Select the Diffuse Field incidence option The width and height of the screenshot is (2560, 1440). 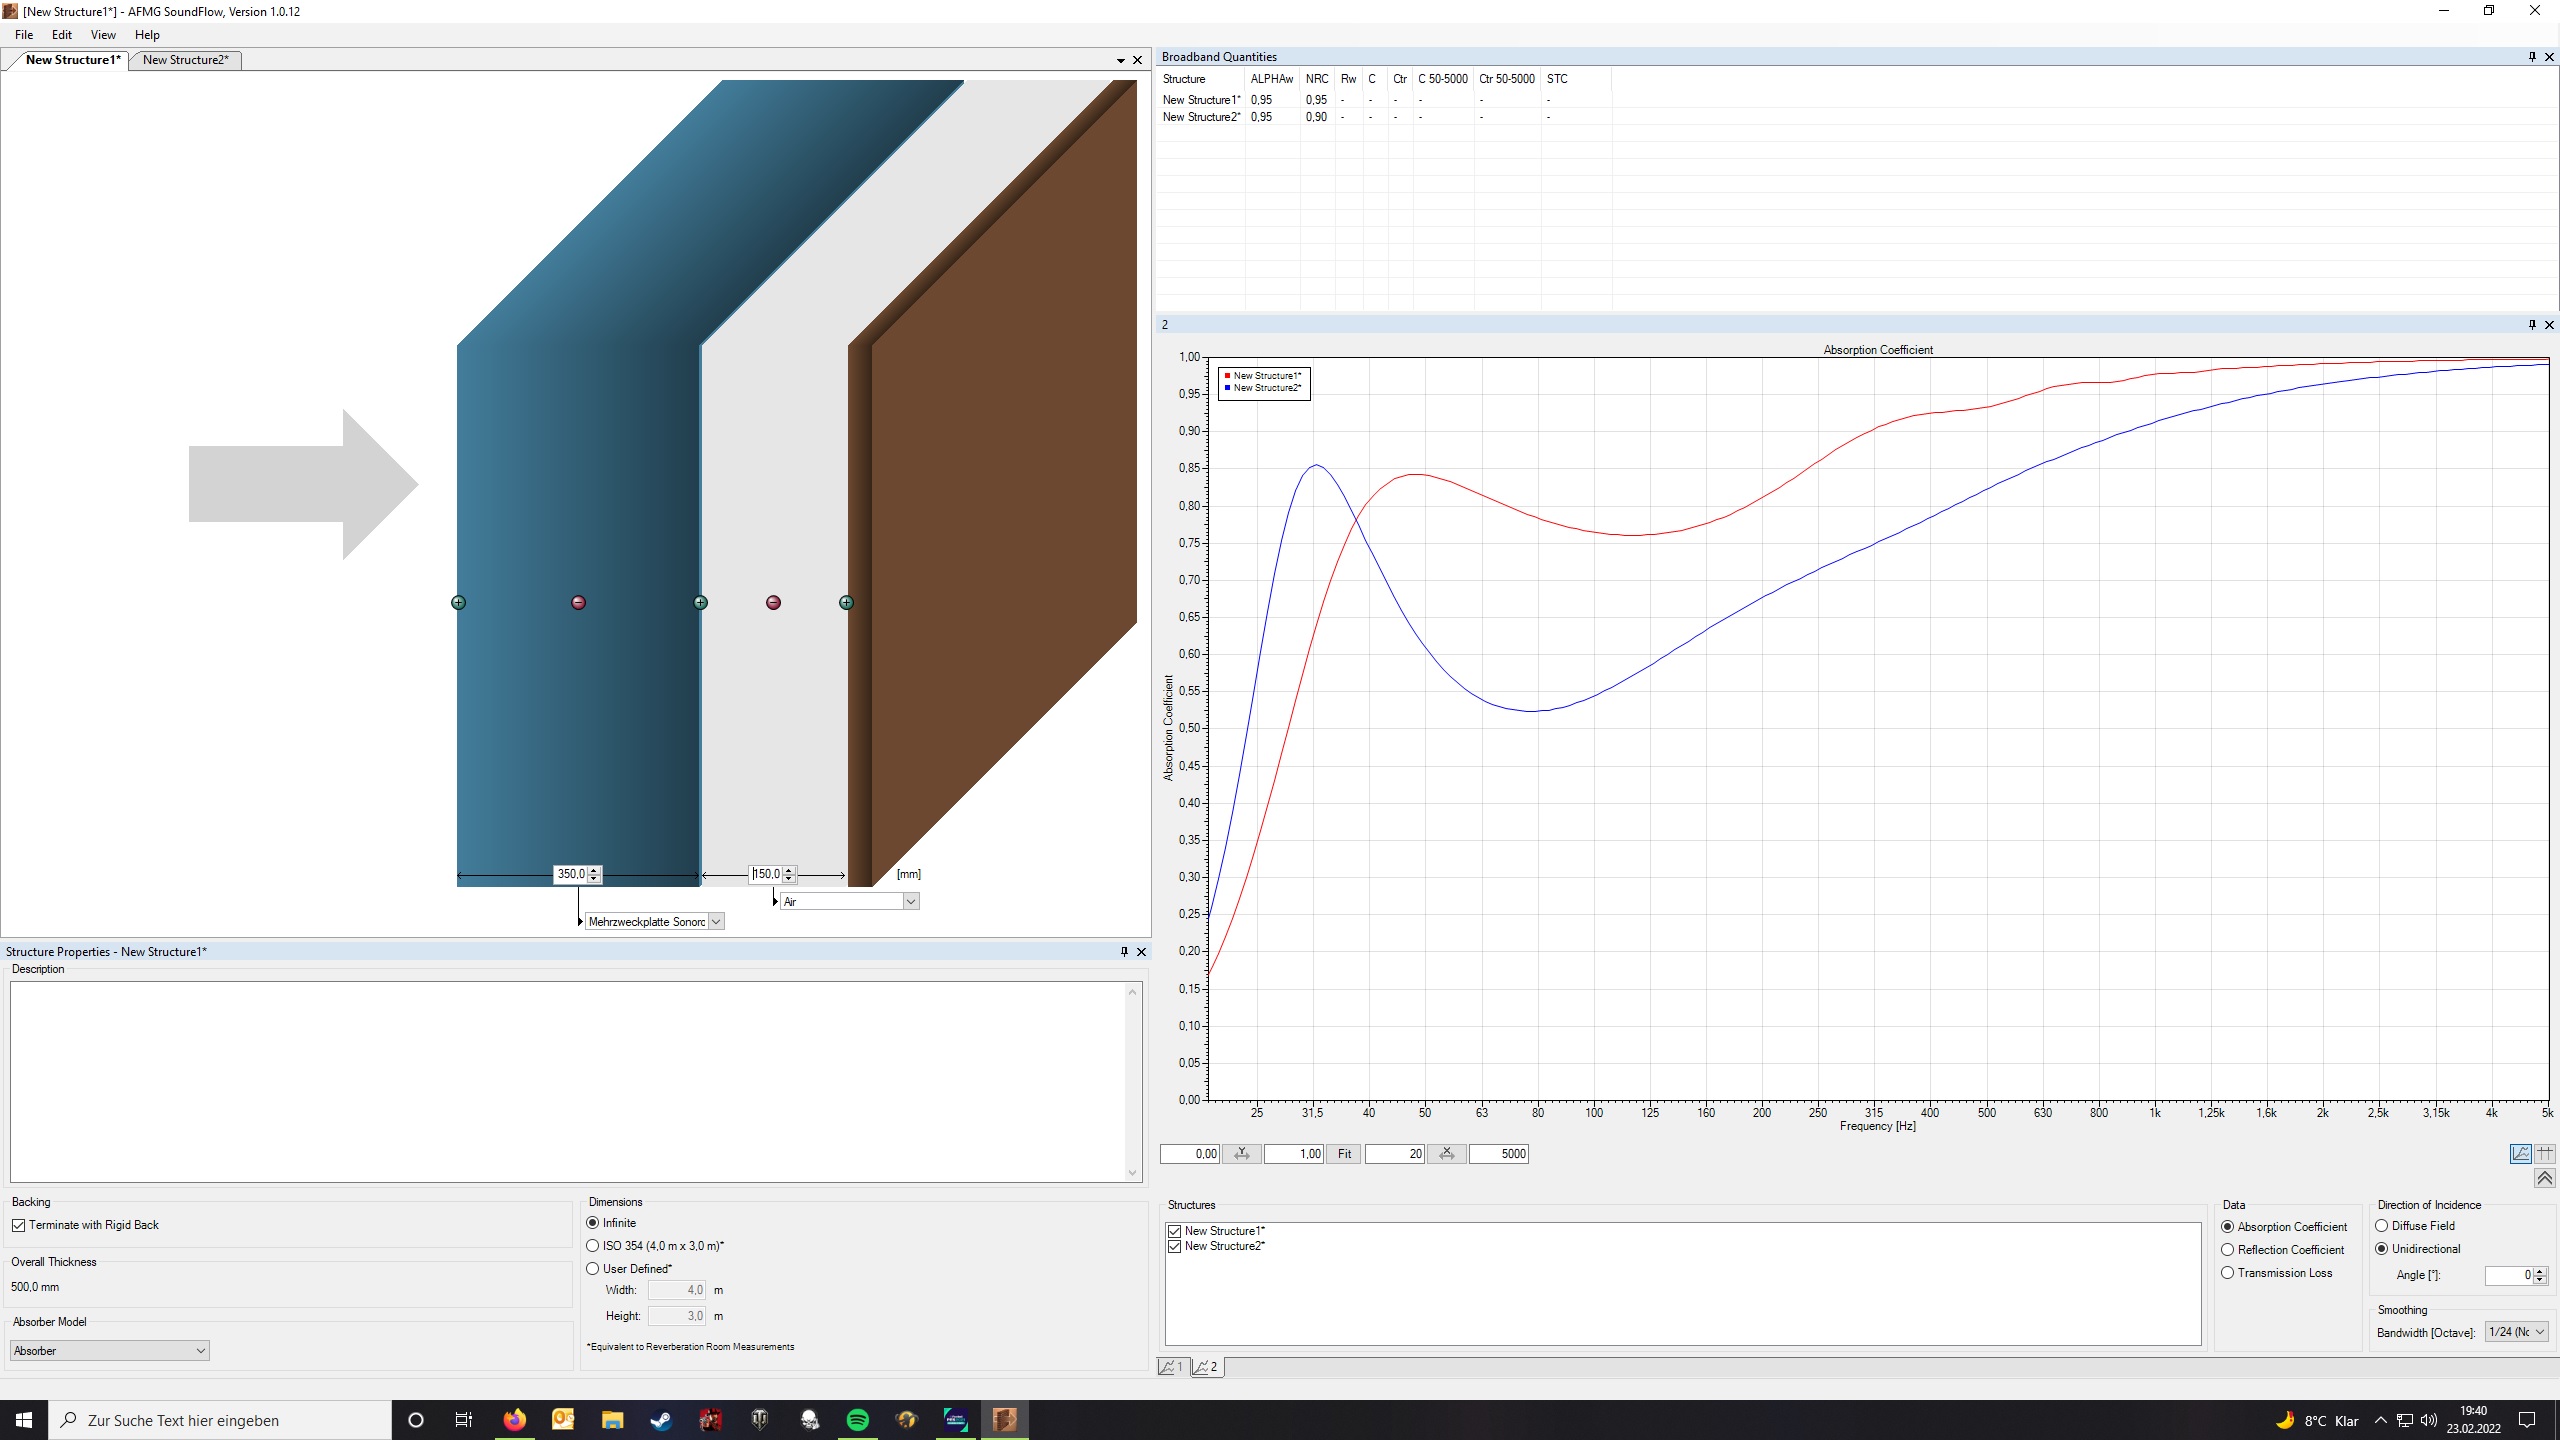click(2382, 1226)
